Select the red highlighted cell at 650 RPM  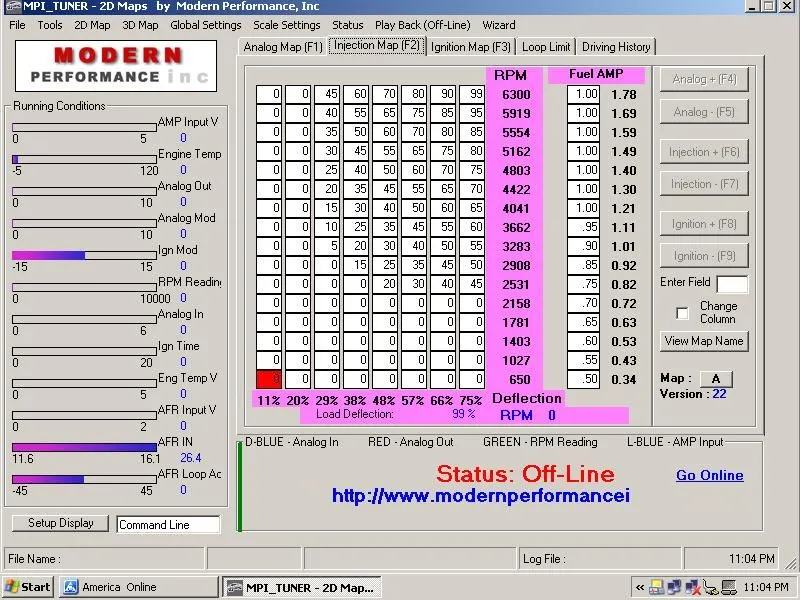(x=268, y=380)
